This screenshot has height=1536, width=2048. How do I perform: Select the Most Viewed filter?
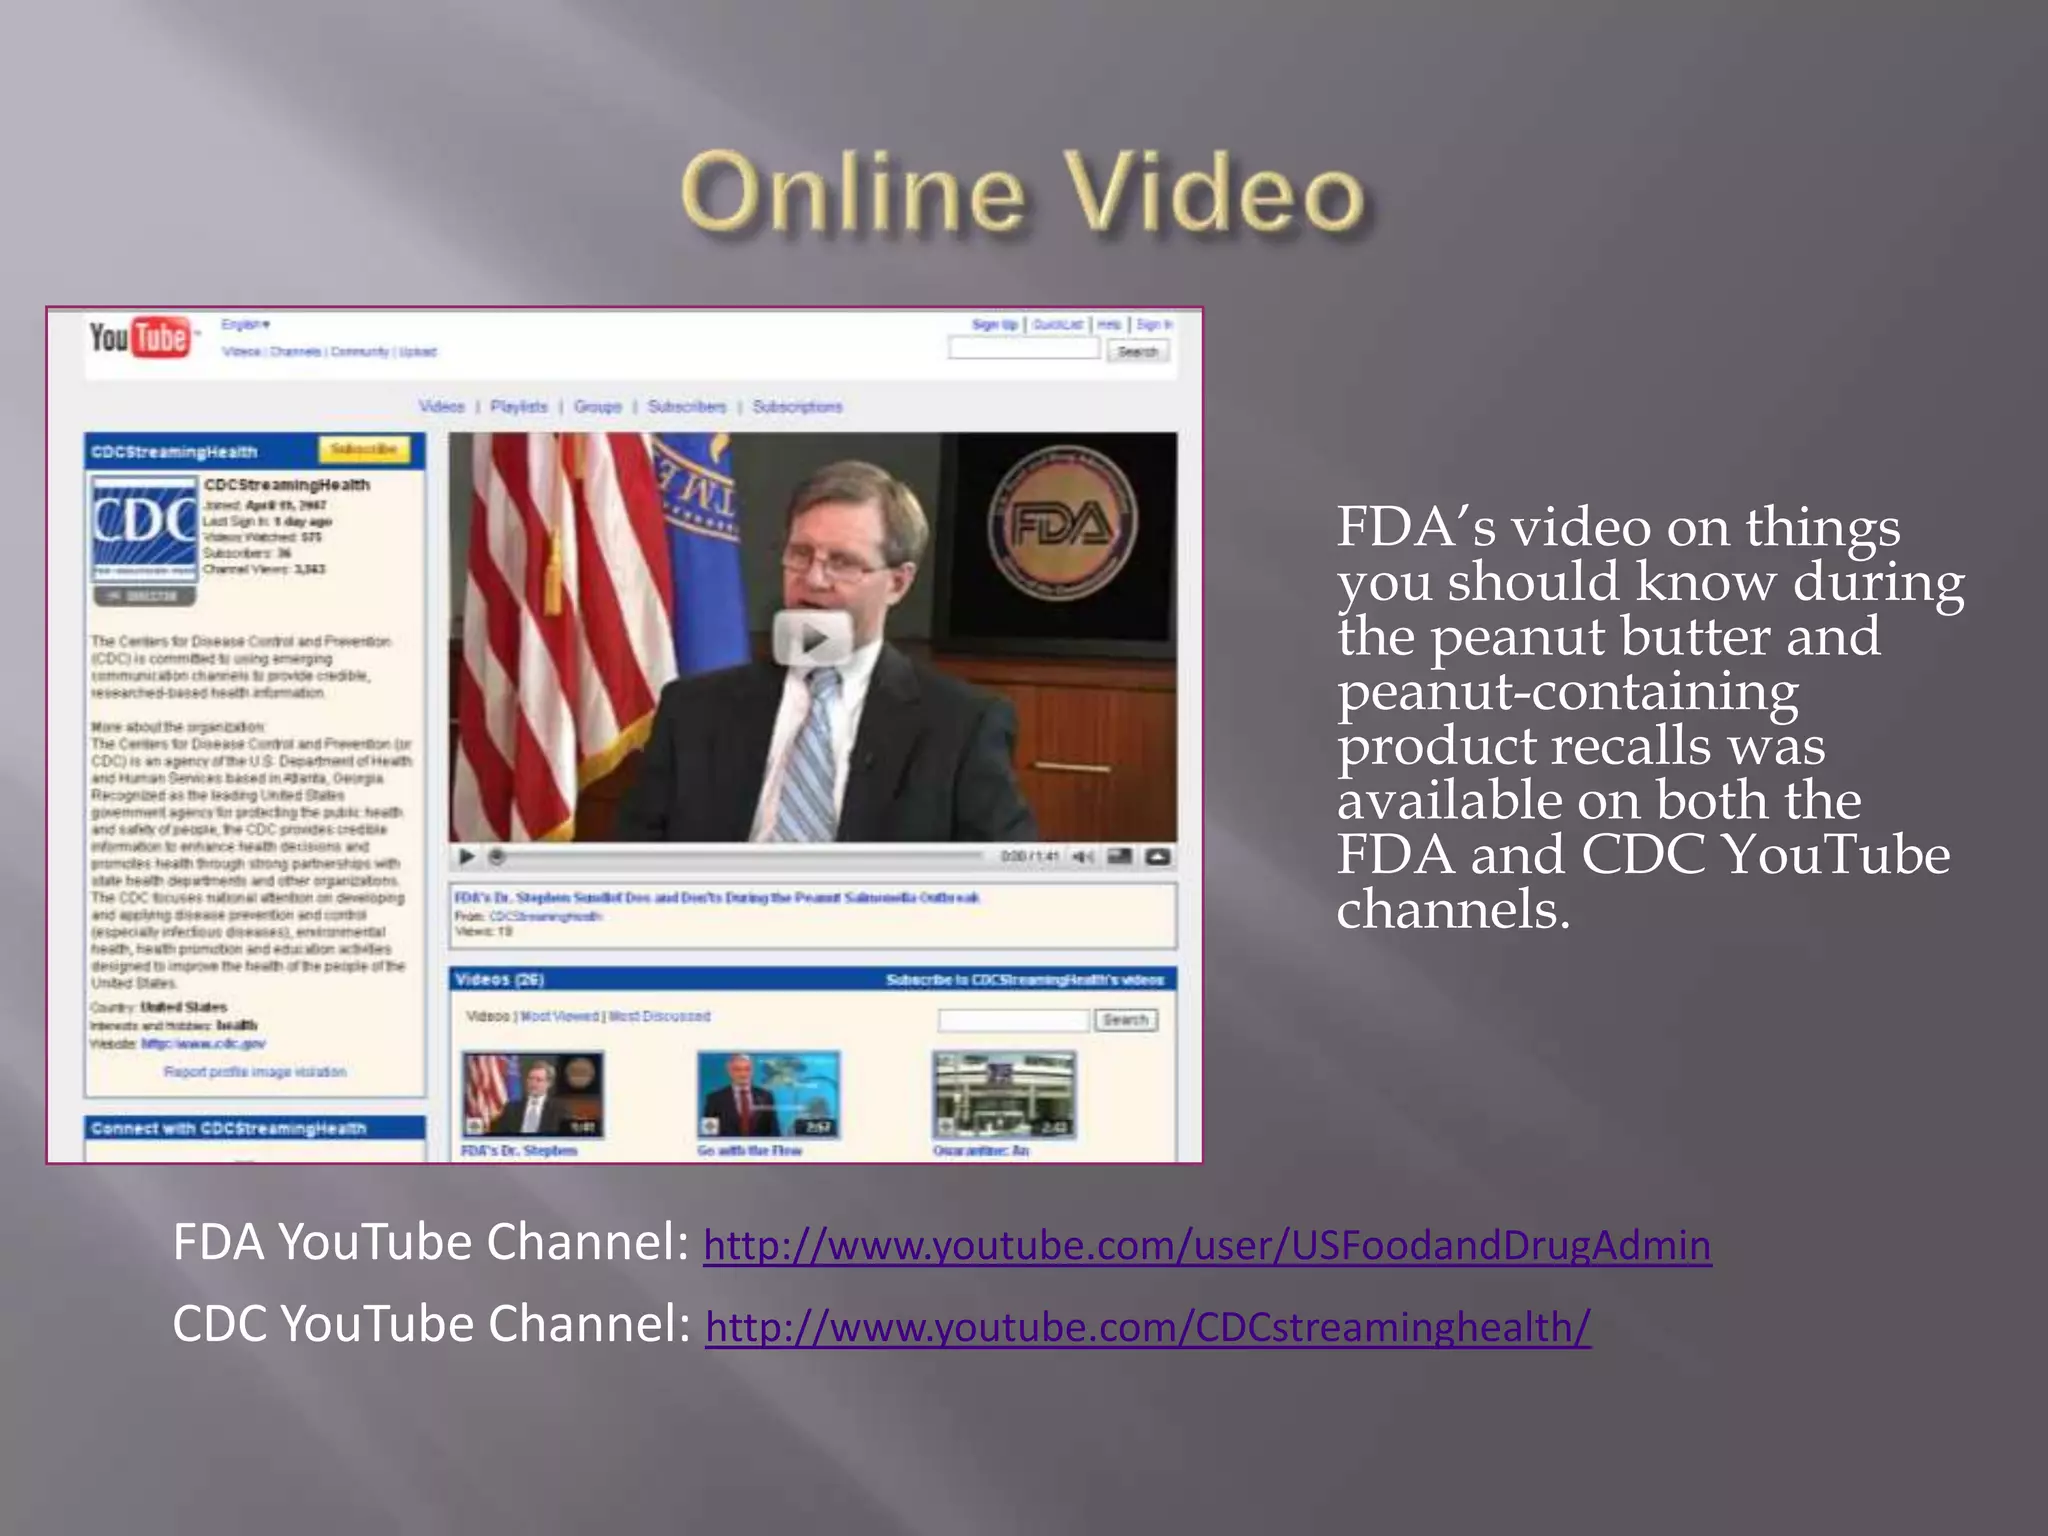click(x=560, y=1016)
